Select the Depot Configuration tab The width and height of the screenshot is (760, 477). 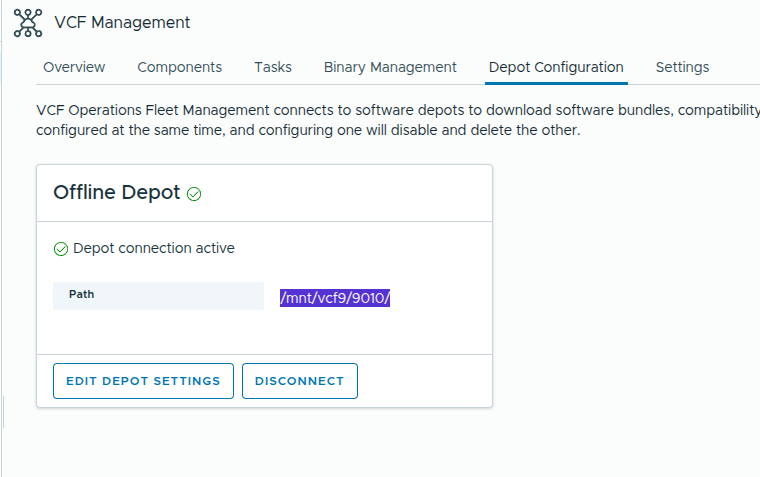point(556,67)
